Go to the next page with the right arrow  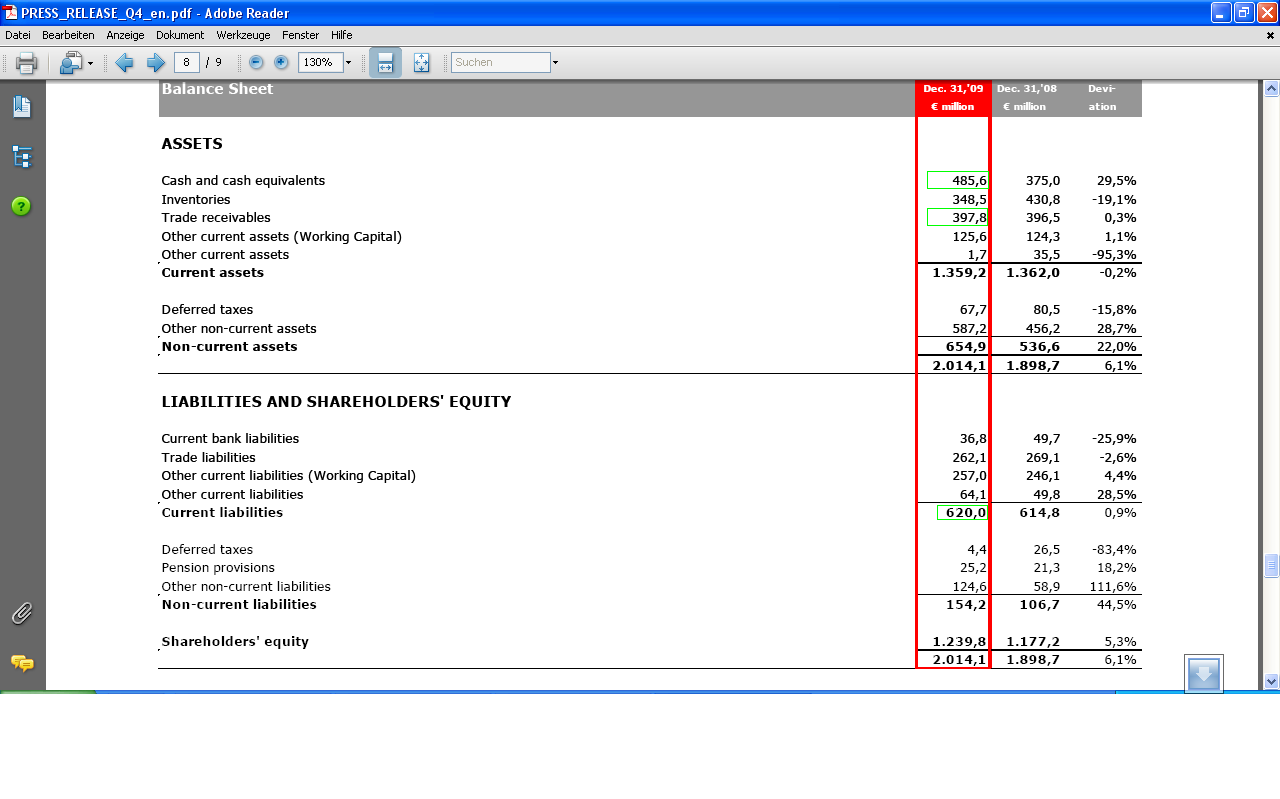pyautogui.click(x=156, y=63)
